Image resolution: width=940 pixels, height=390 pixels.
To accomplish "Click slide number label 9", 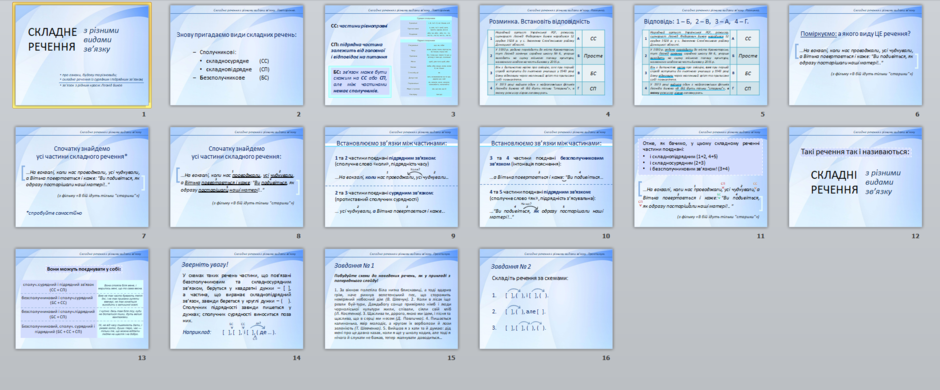I will (x=454, y=235).
